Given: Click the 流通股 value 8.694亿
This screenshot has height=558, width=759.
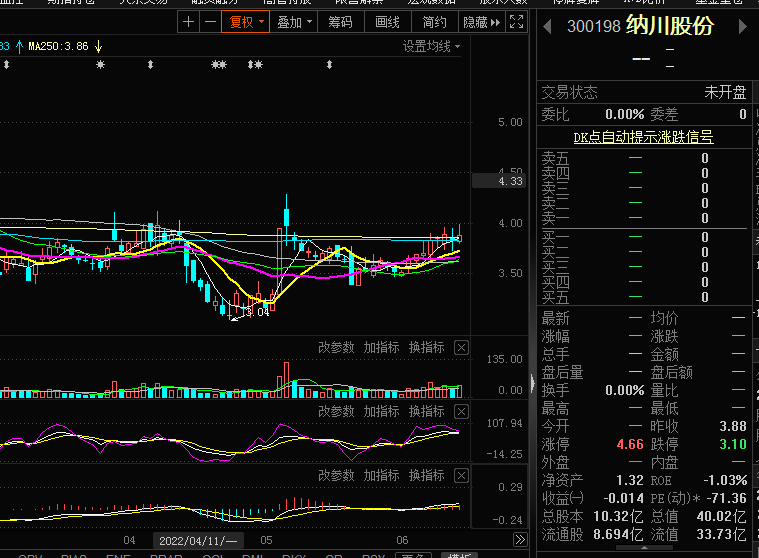Looking at the screenshot, I should [619, 534].
